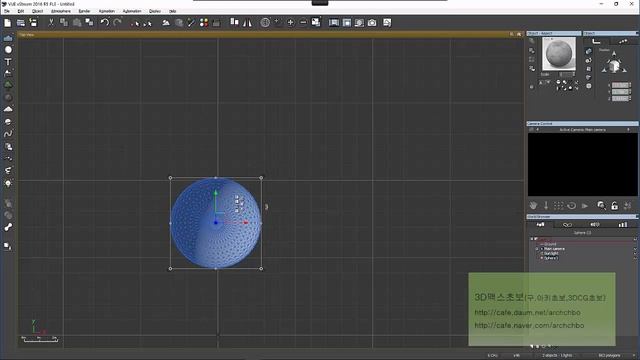Maximize the Top view with title bar icon

(x=519, y=35)
